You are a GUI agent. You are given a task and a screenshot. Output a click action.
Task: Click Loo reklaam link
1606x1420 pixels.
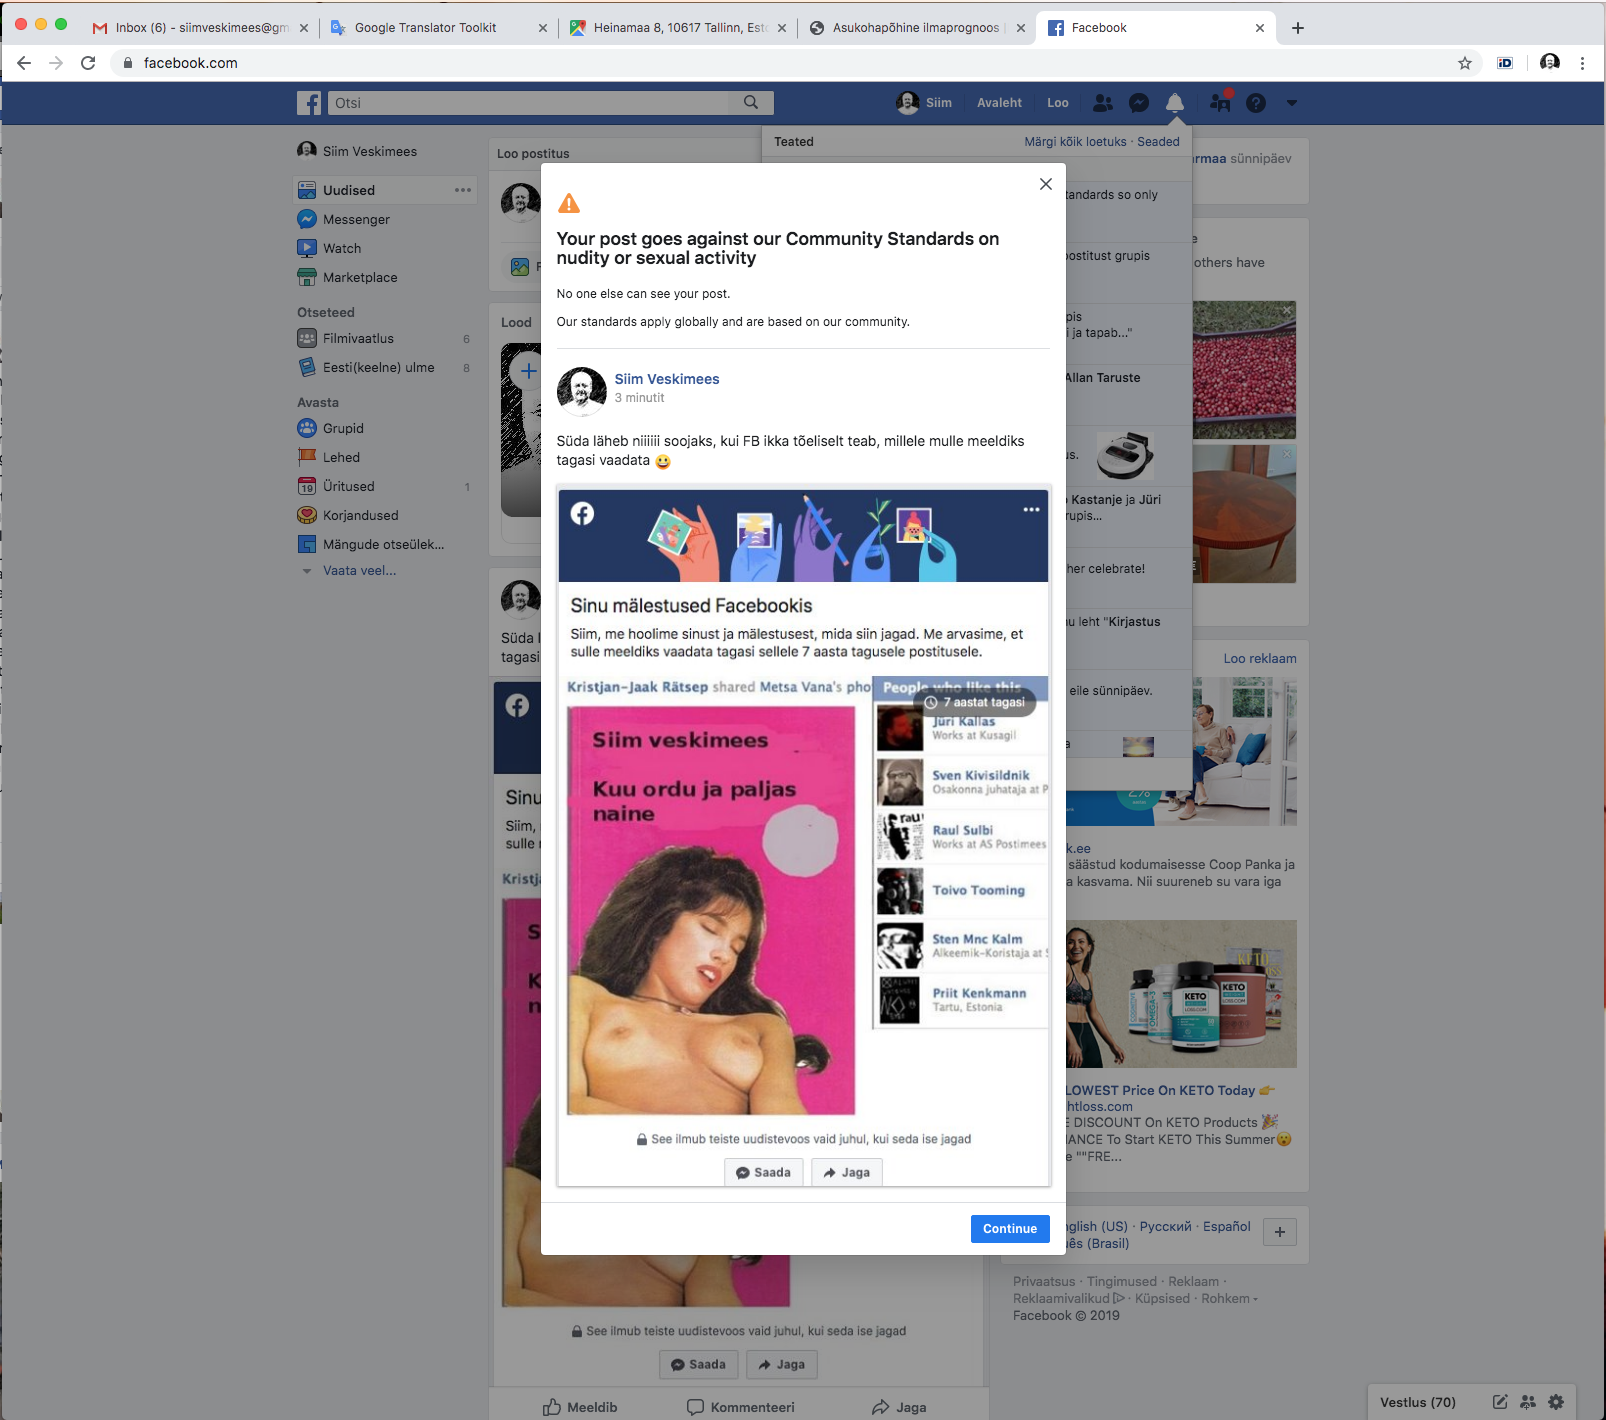1260,659
